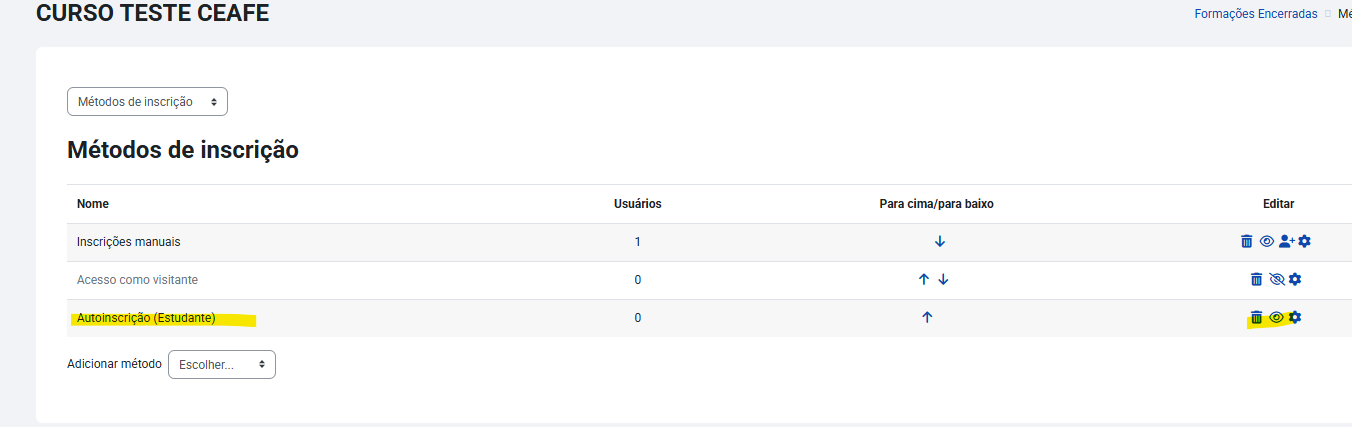Open settings gear for Acesso como visitante
Screen dimensions: 1352x427
click(x=1295, y=279)
